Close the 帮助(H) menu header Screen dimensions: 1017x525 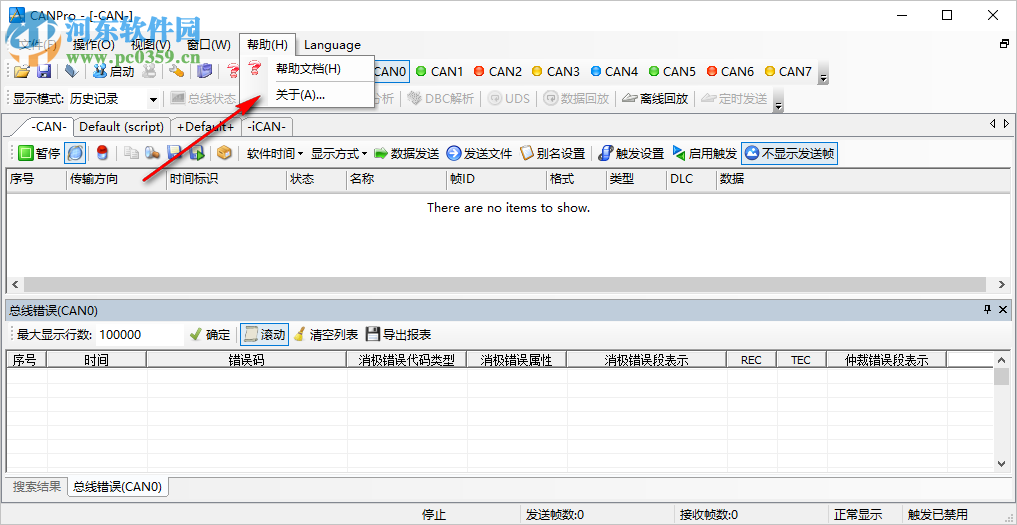click(x=267, y=45)
